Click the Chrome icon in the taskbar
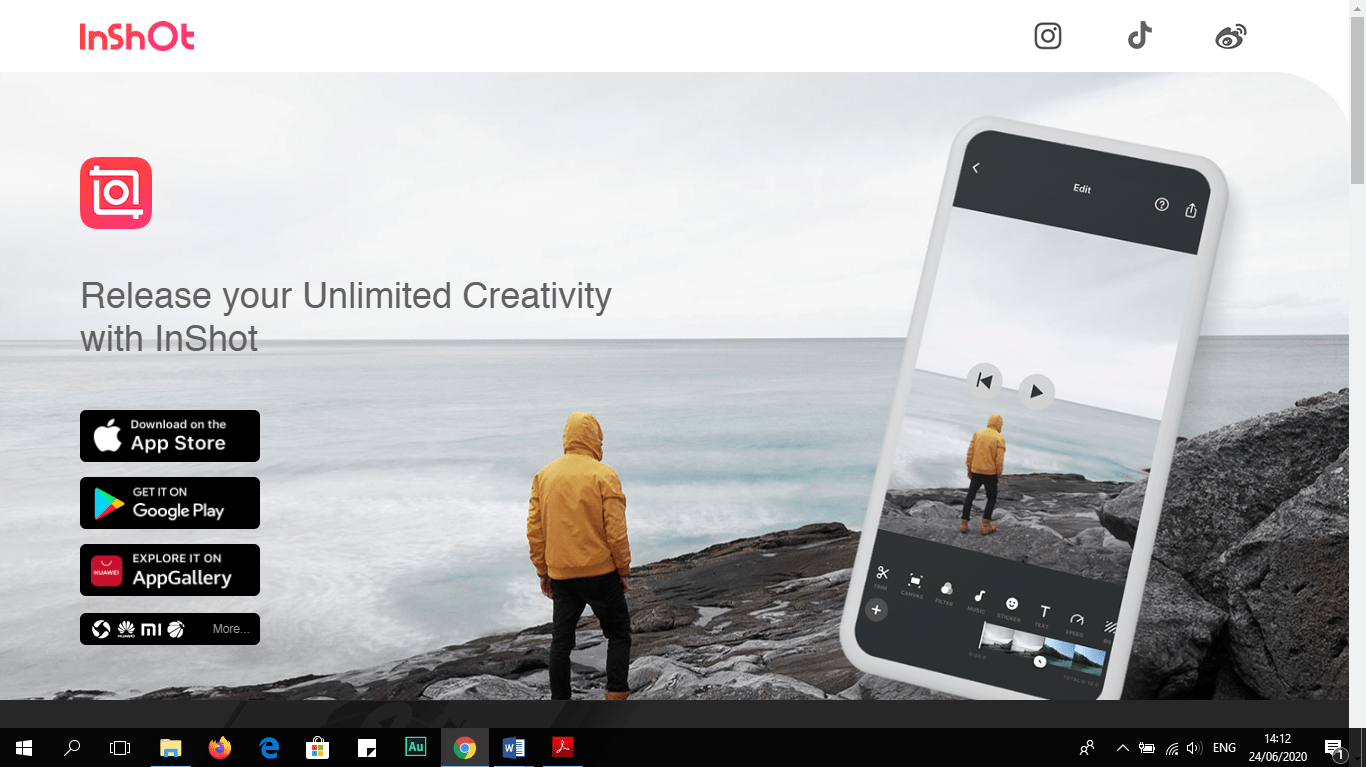The image size is (1366, 767). tap(465, 747)
